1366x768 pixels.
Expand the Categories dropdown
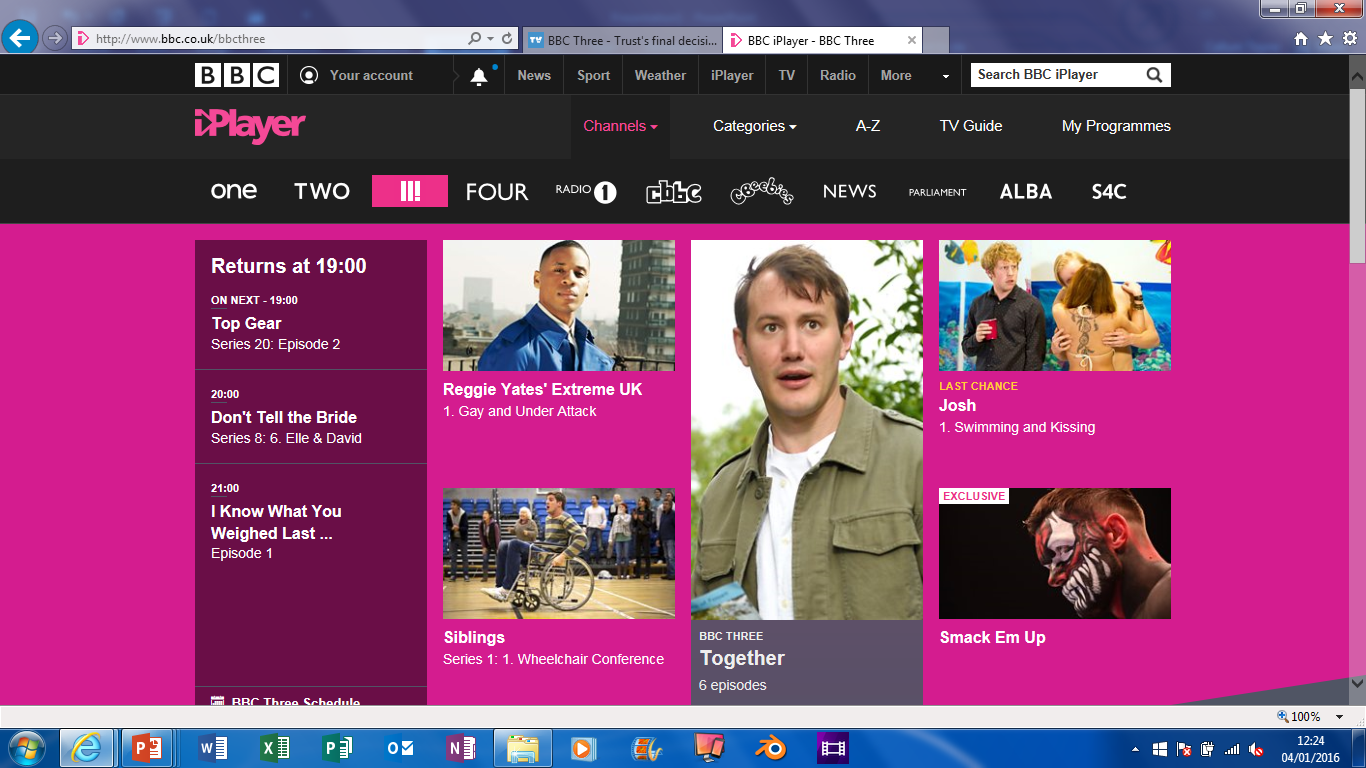point(755,126)
